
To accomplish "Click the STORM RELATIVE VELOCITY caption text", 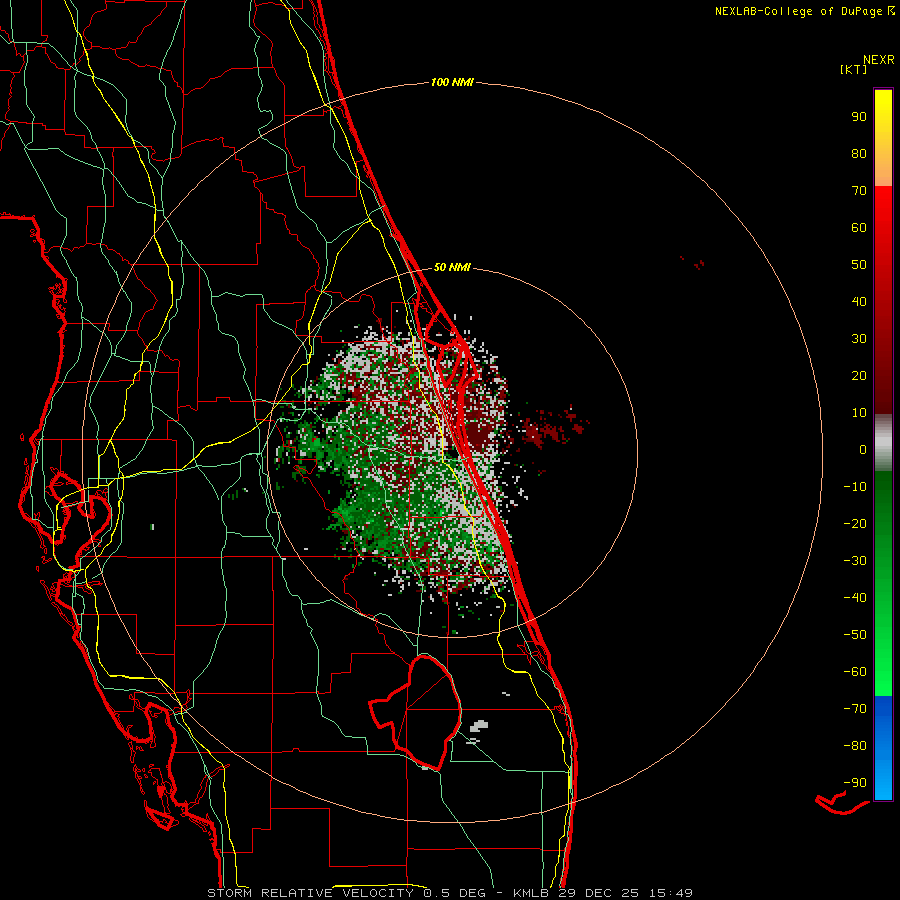I will click(310, 893).
